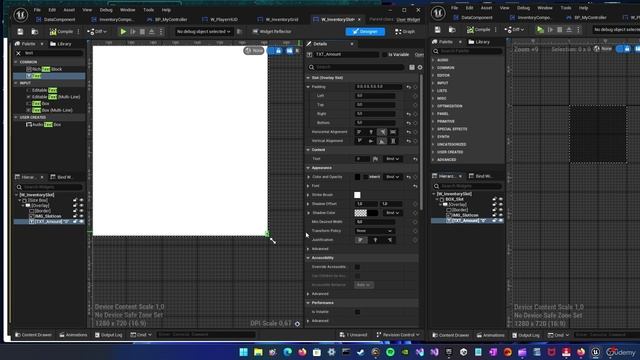640x360 pixels.
Task: Set Horizontal Alignment to fill
Action: (x=393, y=132)
